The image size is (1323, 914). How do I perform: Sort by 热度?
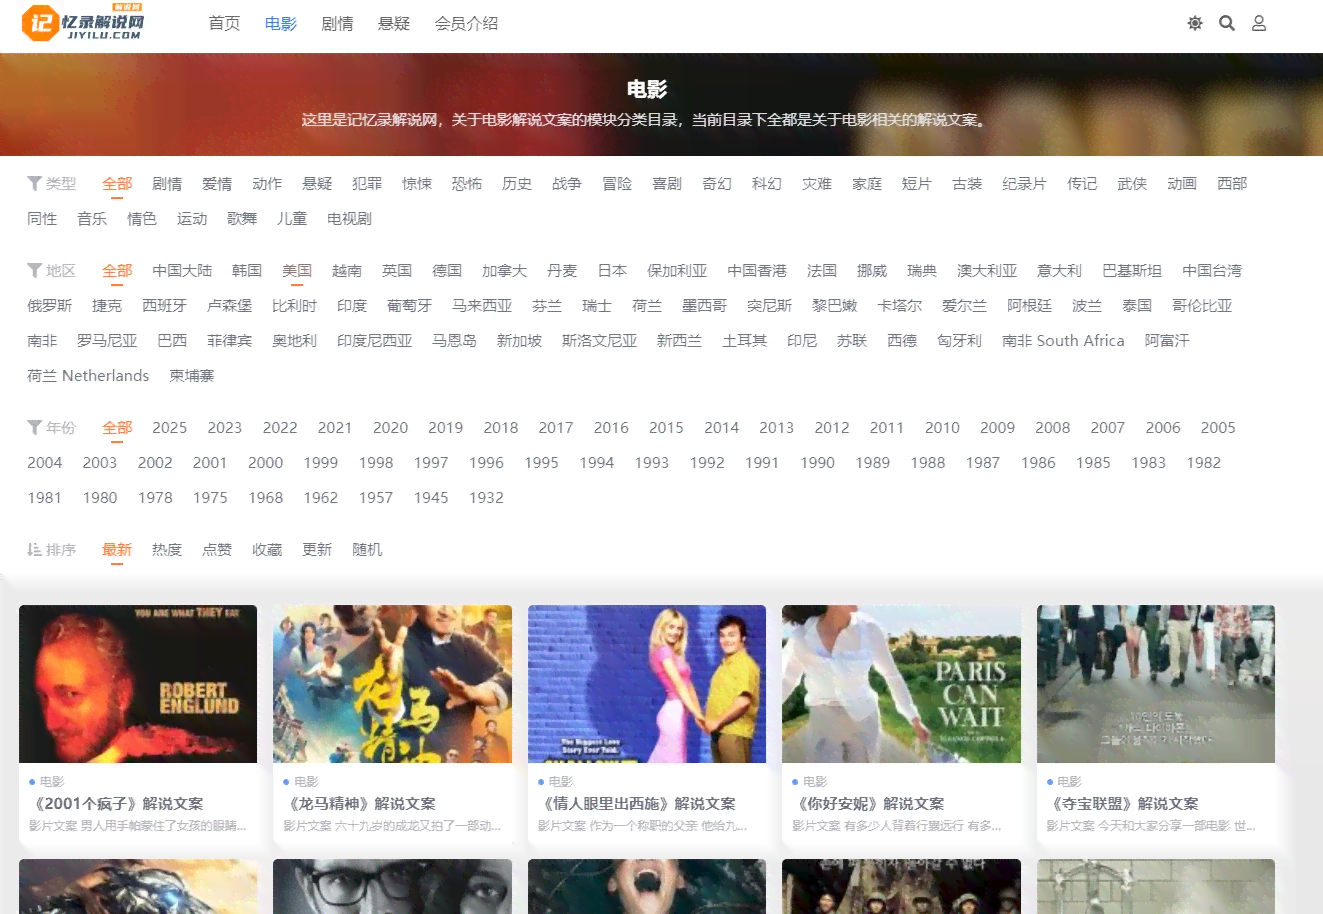[x=167, y=550]
